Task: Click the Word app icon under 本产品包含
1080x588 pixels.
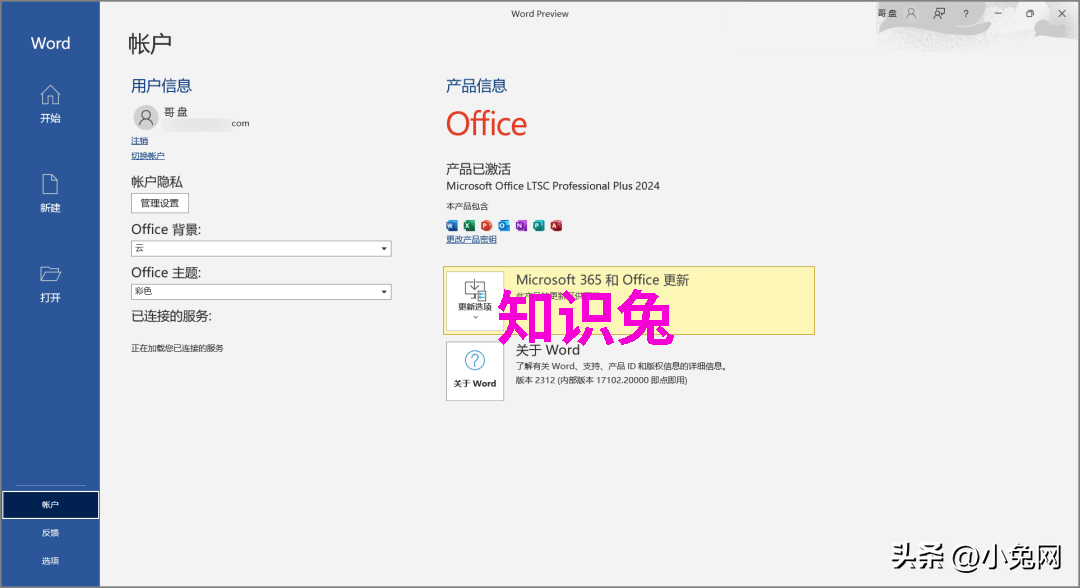Action: pyautogui.click(x=452, y=225)
